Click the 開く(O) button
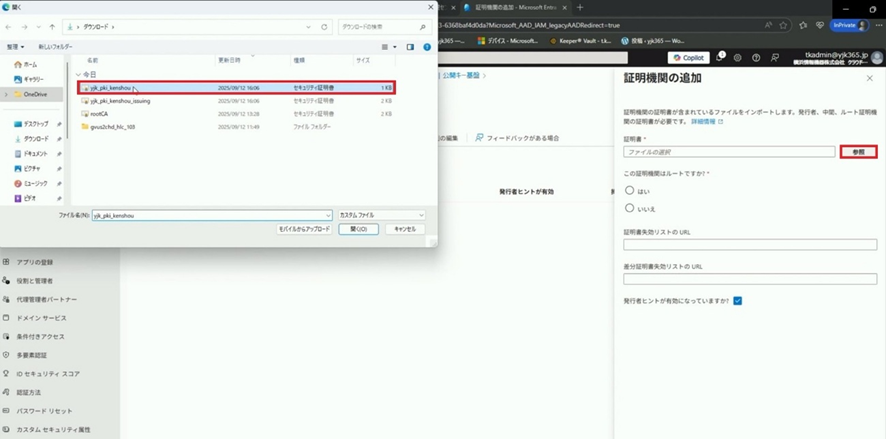The height and width of the screenshot is (439, 886). click(x=358, y=229)
